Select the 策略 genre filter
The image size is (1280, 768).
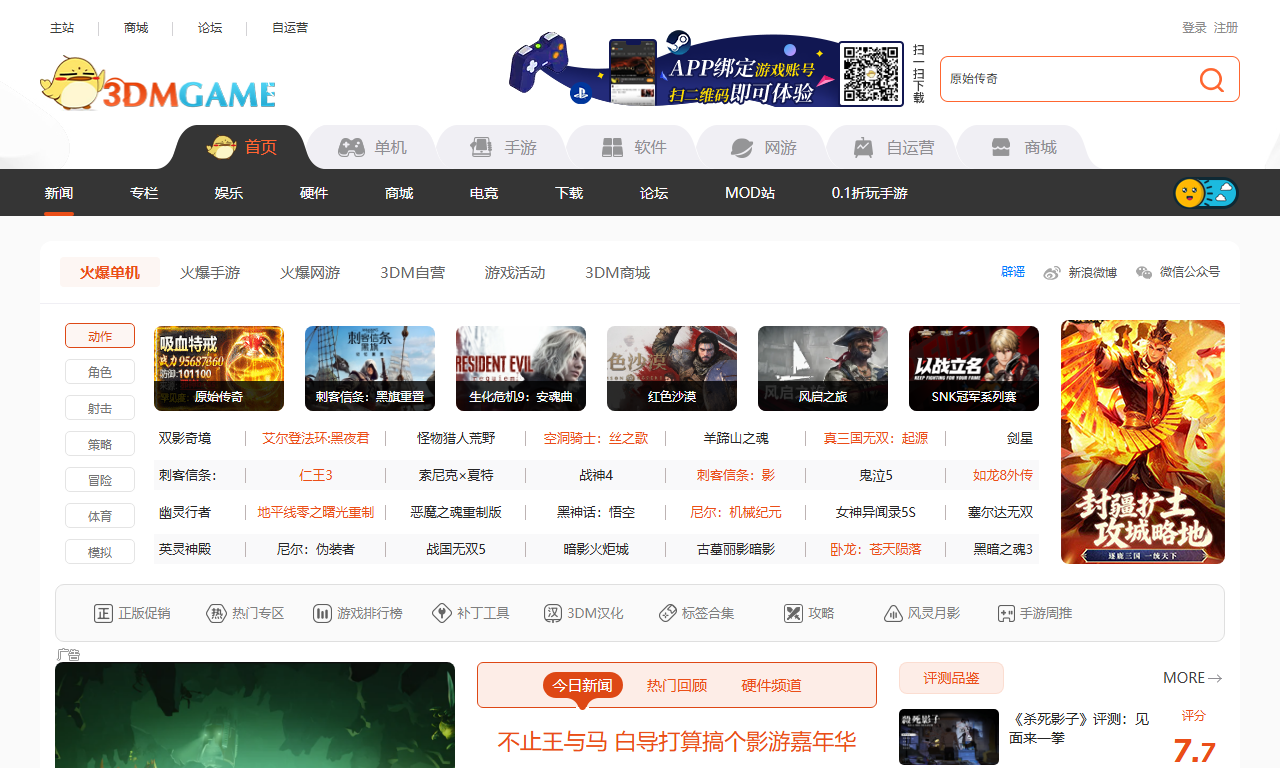pos(100,444)
